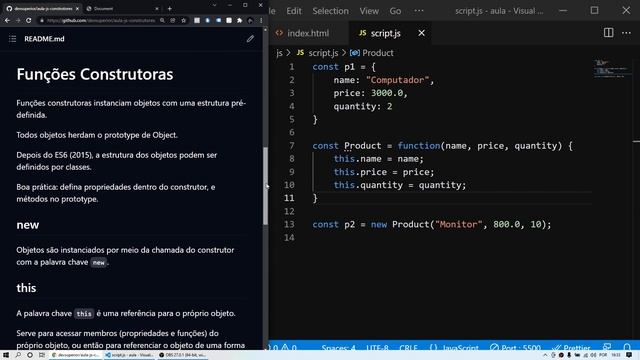Open the VS Code Go menu
The width and height of the screenshot is (640, 360).
395,11
